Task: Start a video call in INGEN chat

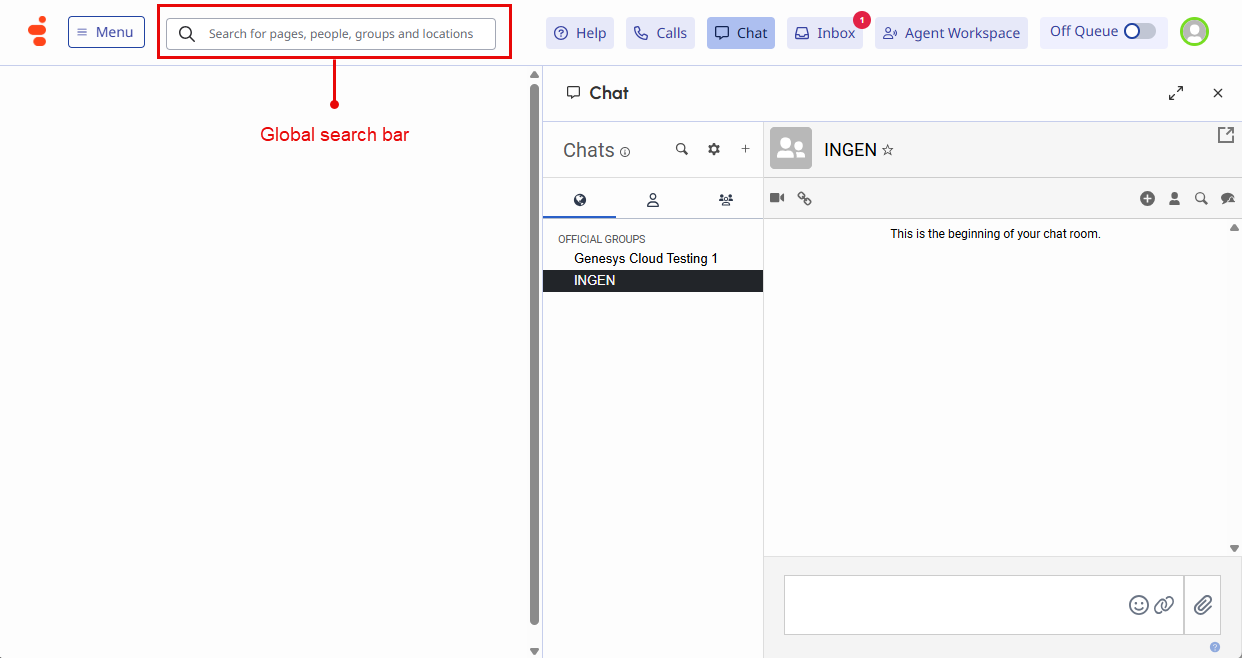Action: click(777, 198)
